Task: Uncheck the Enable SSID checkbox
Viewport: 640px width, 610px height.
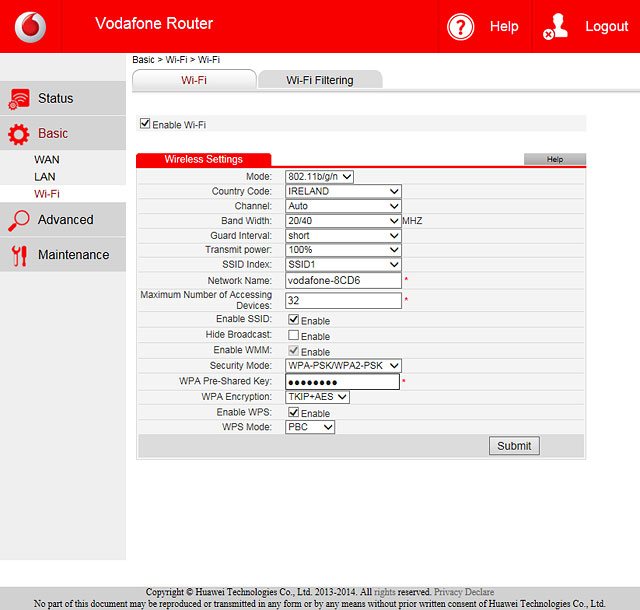Action: point(294,320)
